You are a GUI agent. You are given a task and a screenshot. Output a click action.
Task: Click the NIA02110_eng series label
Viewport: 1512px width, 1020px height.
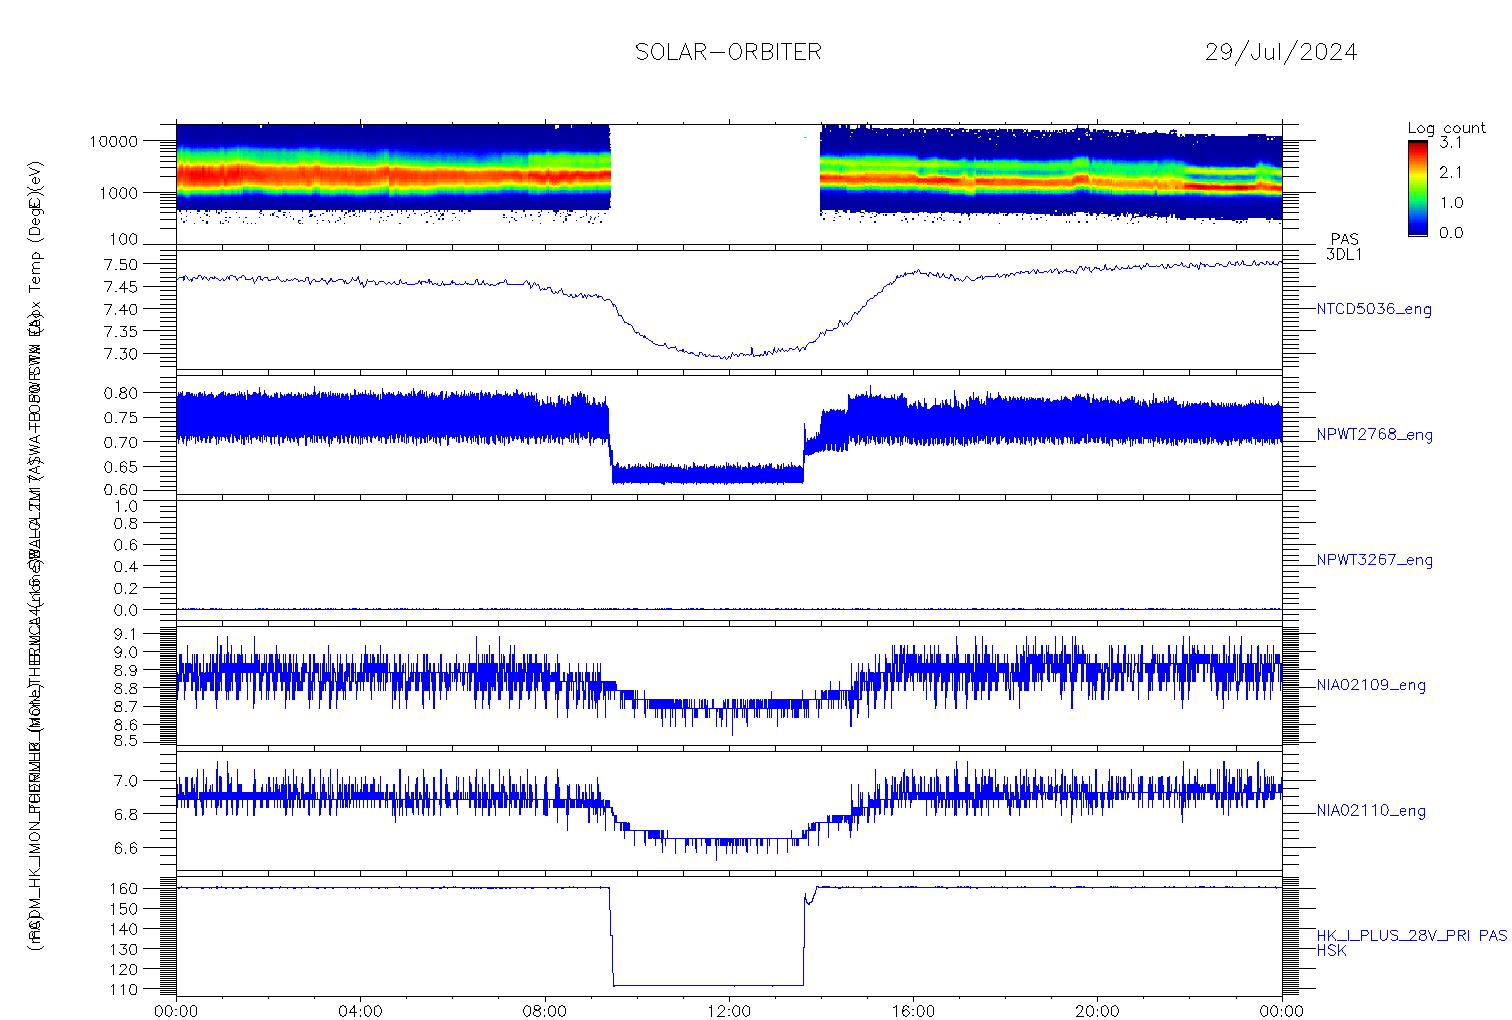(1371, 811)
